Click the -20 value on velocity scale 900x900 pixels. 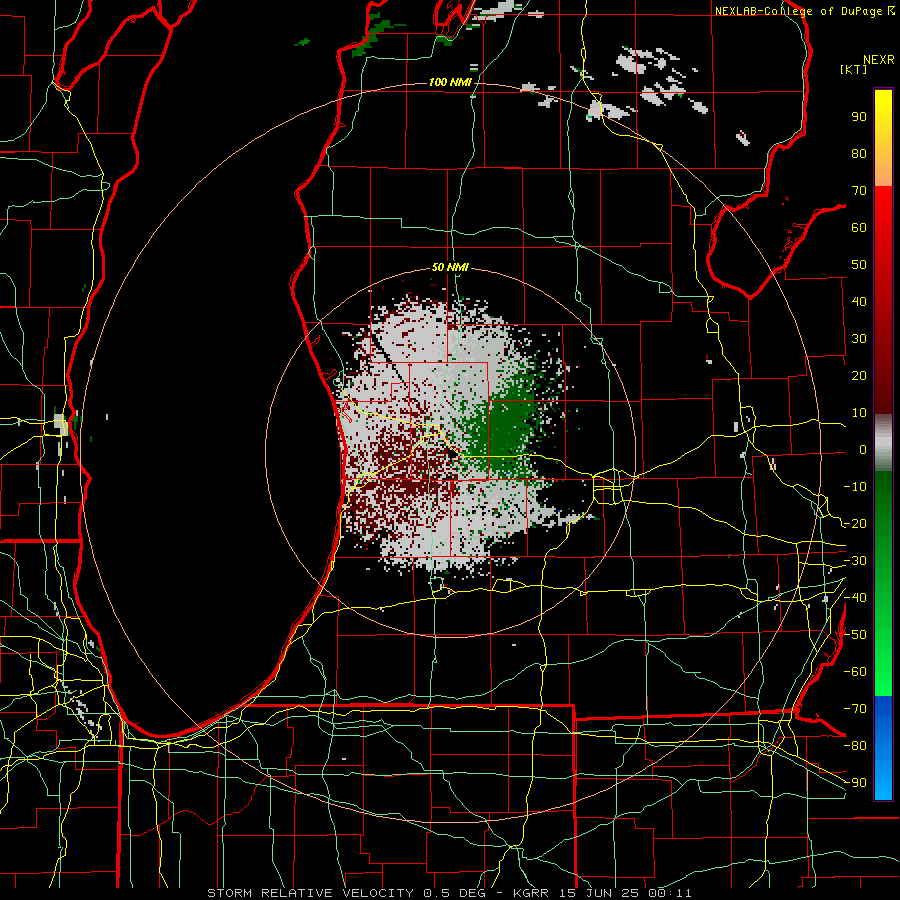coord(855,524)
